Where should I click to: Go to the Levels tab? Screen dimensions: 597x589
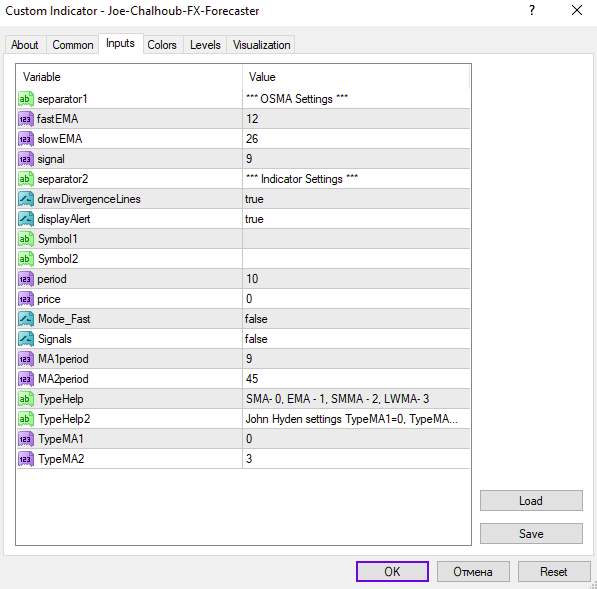click(x=205, y=45)
